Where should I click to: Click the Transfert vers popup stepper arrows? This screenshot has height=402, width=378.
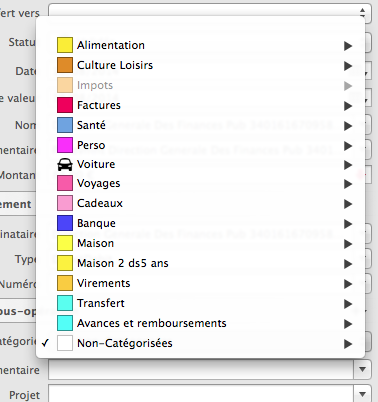[x=363, y=13]
